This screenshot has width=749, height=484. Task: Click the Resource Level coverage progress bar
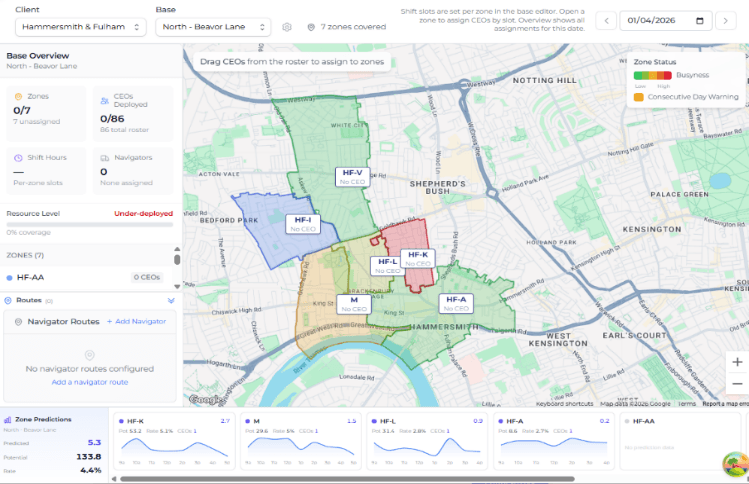pos(90,225)
